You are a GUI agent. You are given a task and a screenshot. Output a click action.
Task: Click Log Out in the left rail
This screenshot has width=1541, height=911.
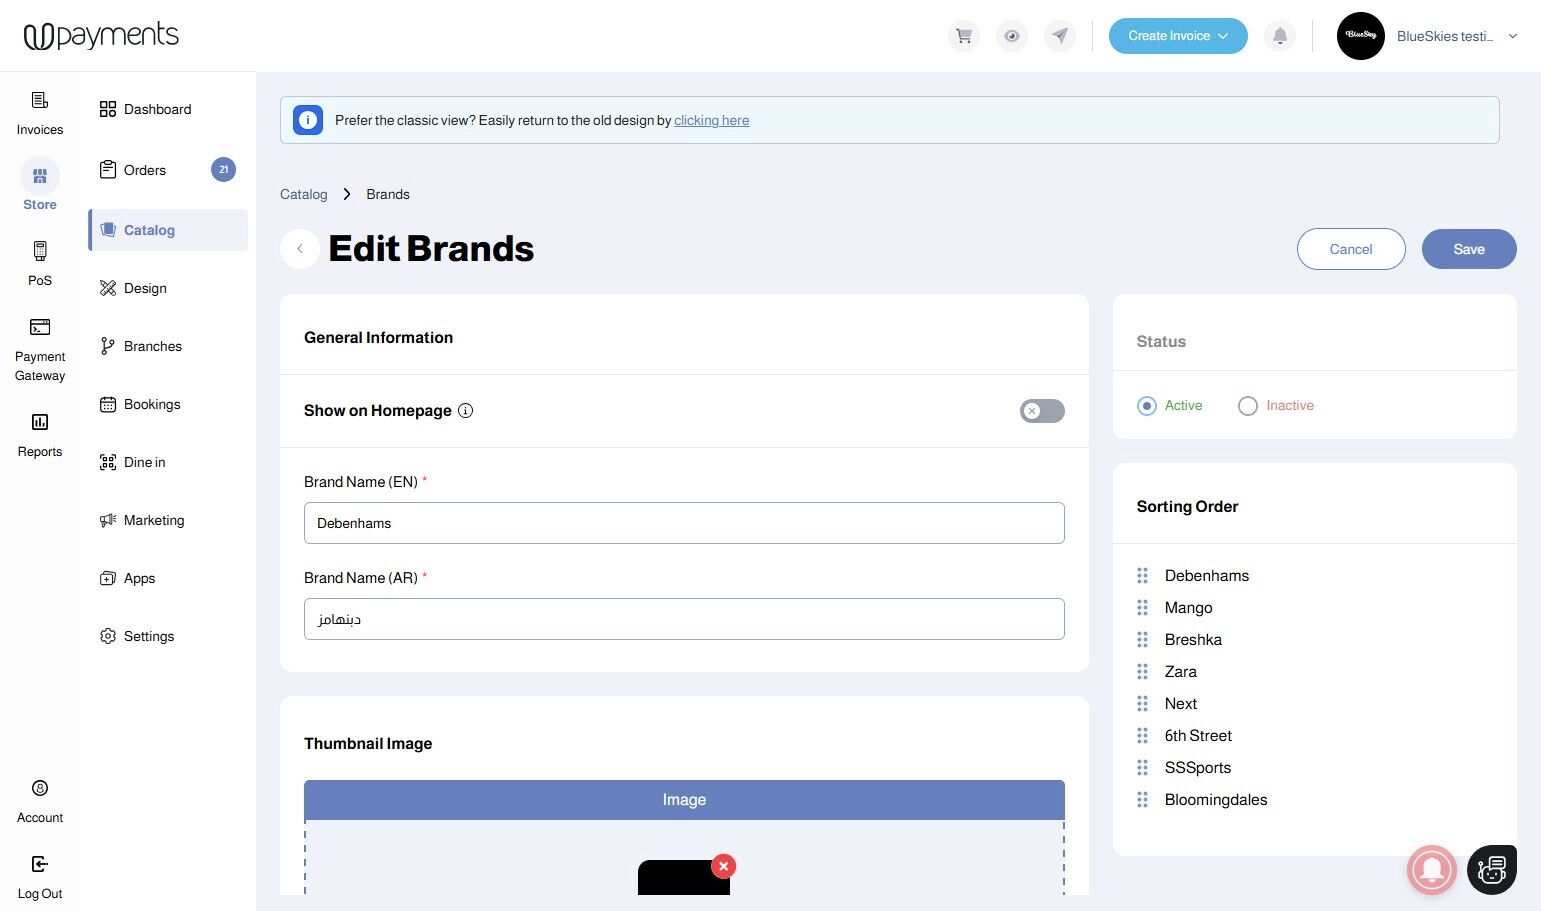coord(40,878)
